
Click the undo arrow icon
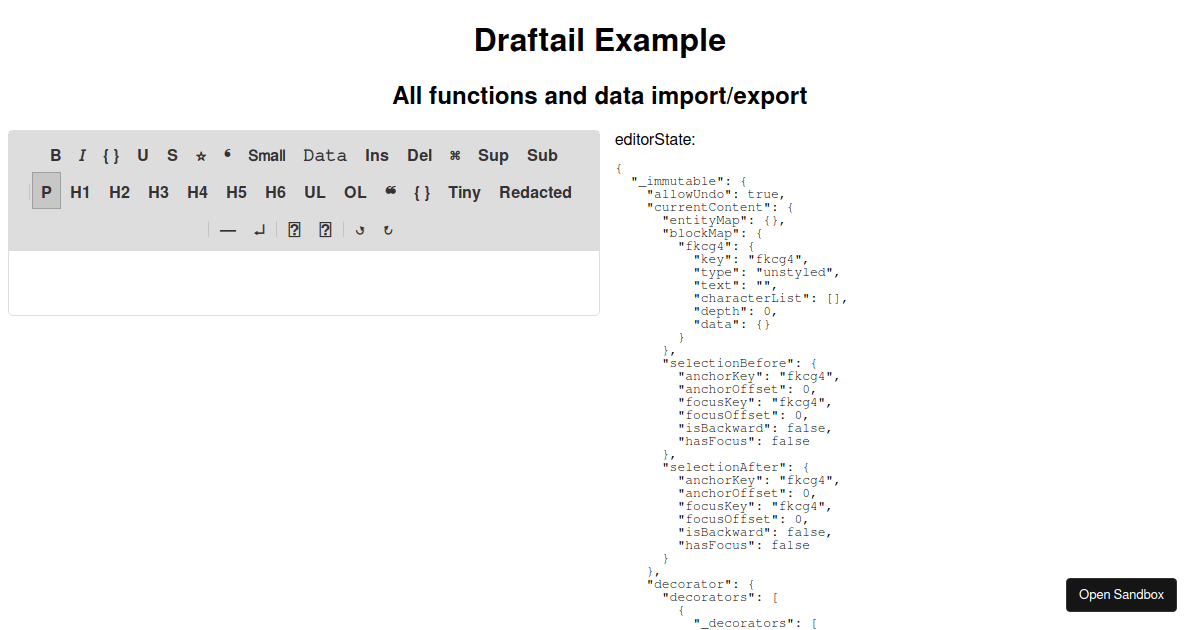coord(360,230)
